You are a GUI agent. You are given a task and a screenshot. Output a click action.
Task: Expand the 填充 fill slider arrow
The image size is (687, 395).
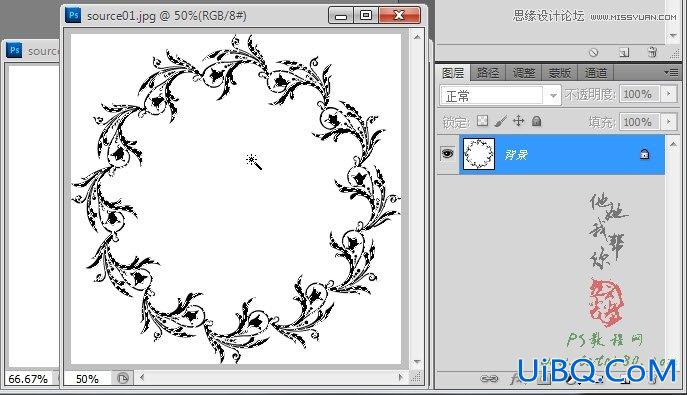(x=669, y=122)
